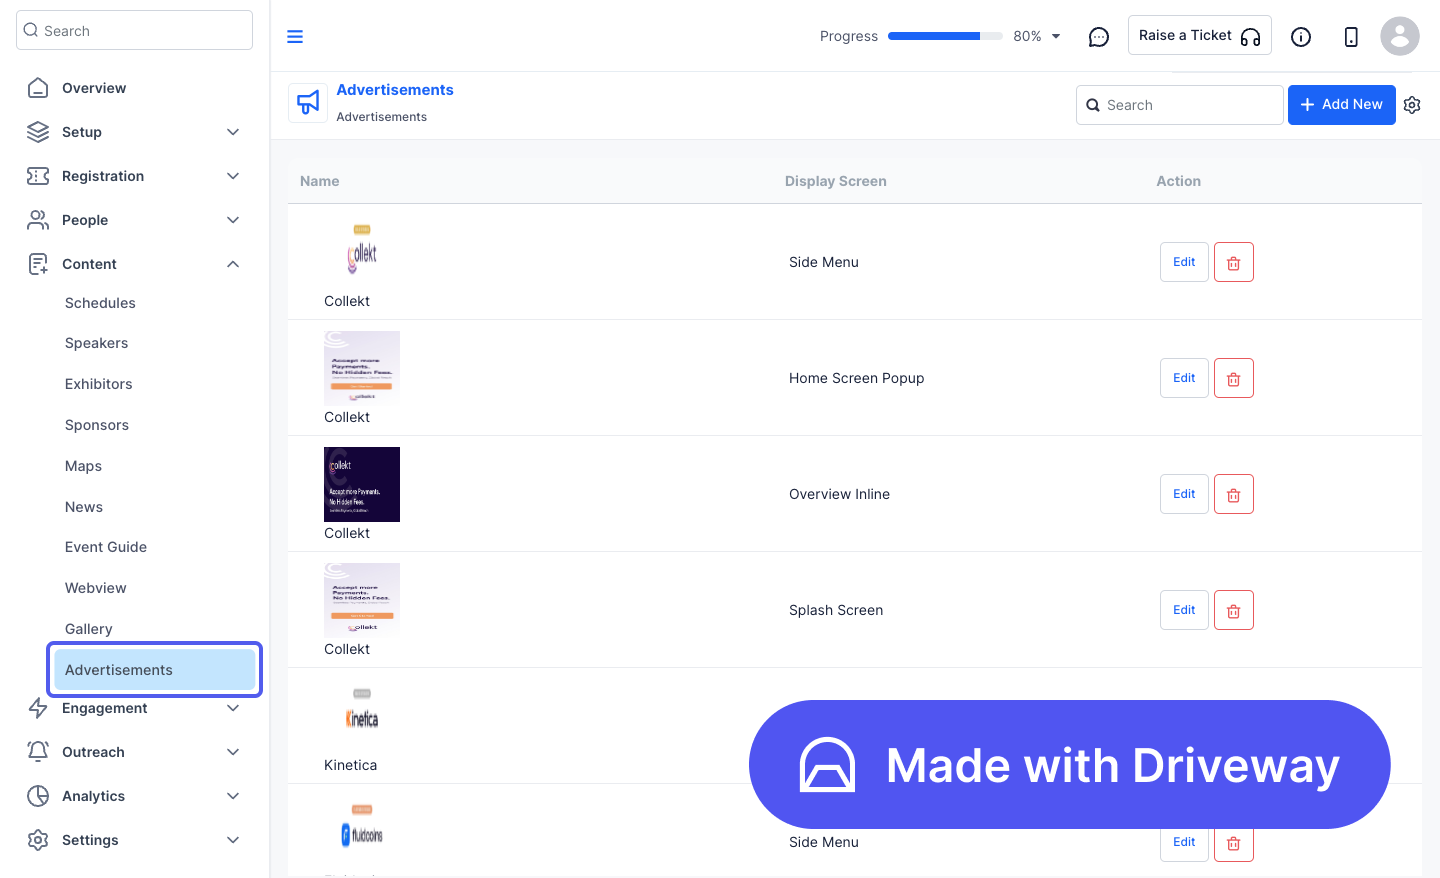The height and width of the screenshot is (878, 1440).
Task: Edit the Home Screen Popup advertisement
Action: coord(1184,378)
